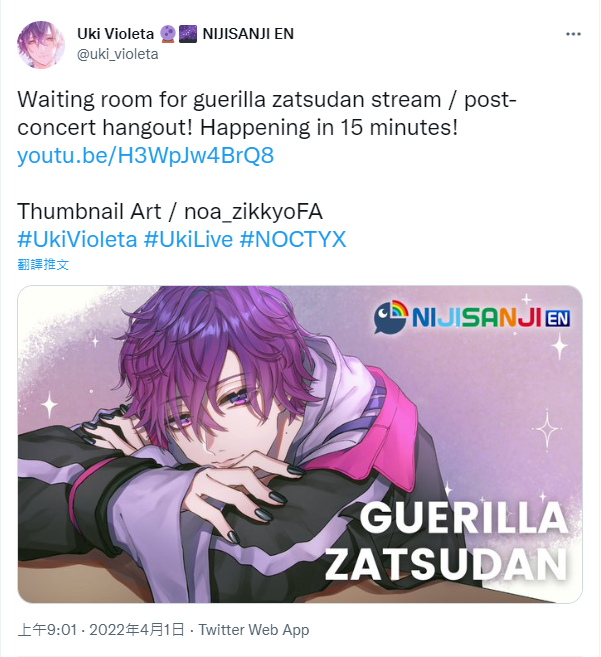Viewport: 601px width, 657px height.
Task: Click the @uki_violeta handle
Action: click(x=117, y=54)
